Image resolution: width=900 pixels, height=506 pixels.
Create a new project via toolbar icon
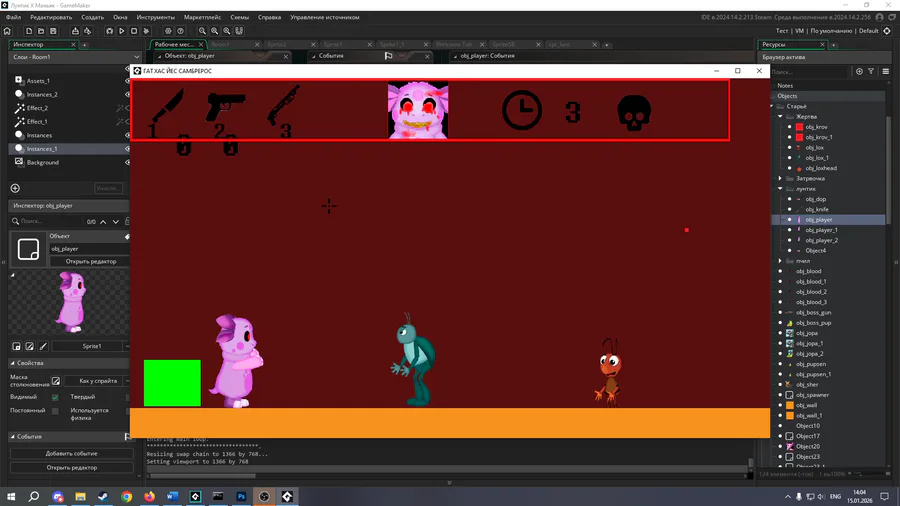(29, 31)
